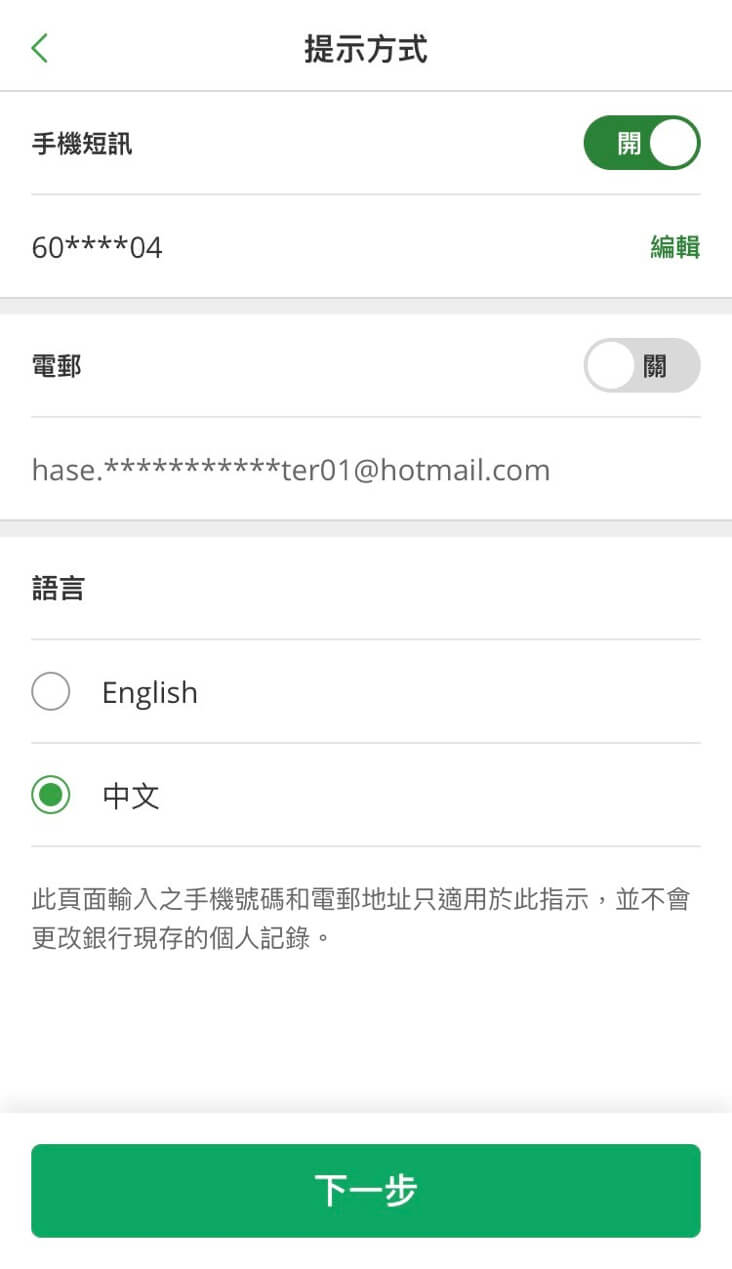Select the English radio button
Screen dimensions: 732x1269
(51, 692)
